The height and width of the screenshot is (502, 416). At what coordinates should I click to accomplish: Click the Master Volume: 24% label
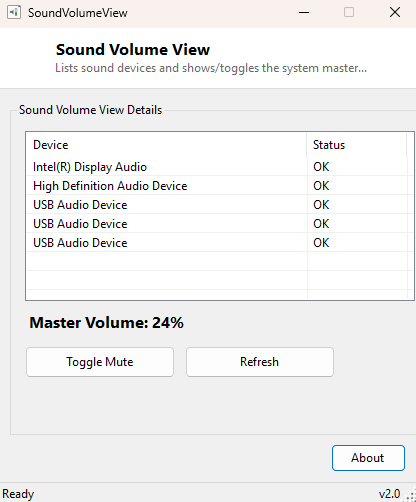(x=106, y=323)
